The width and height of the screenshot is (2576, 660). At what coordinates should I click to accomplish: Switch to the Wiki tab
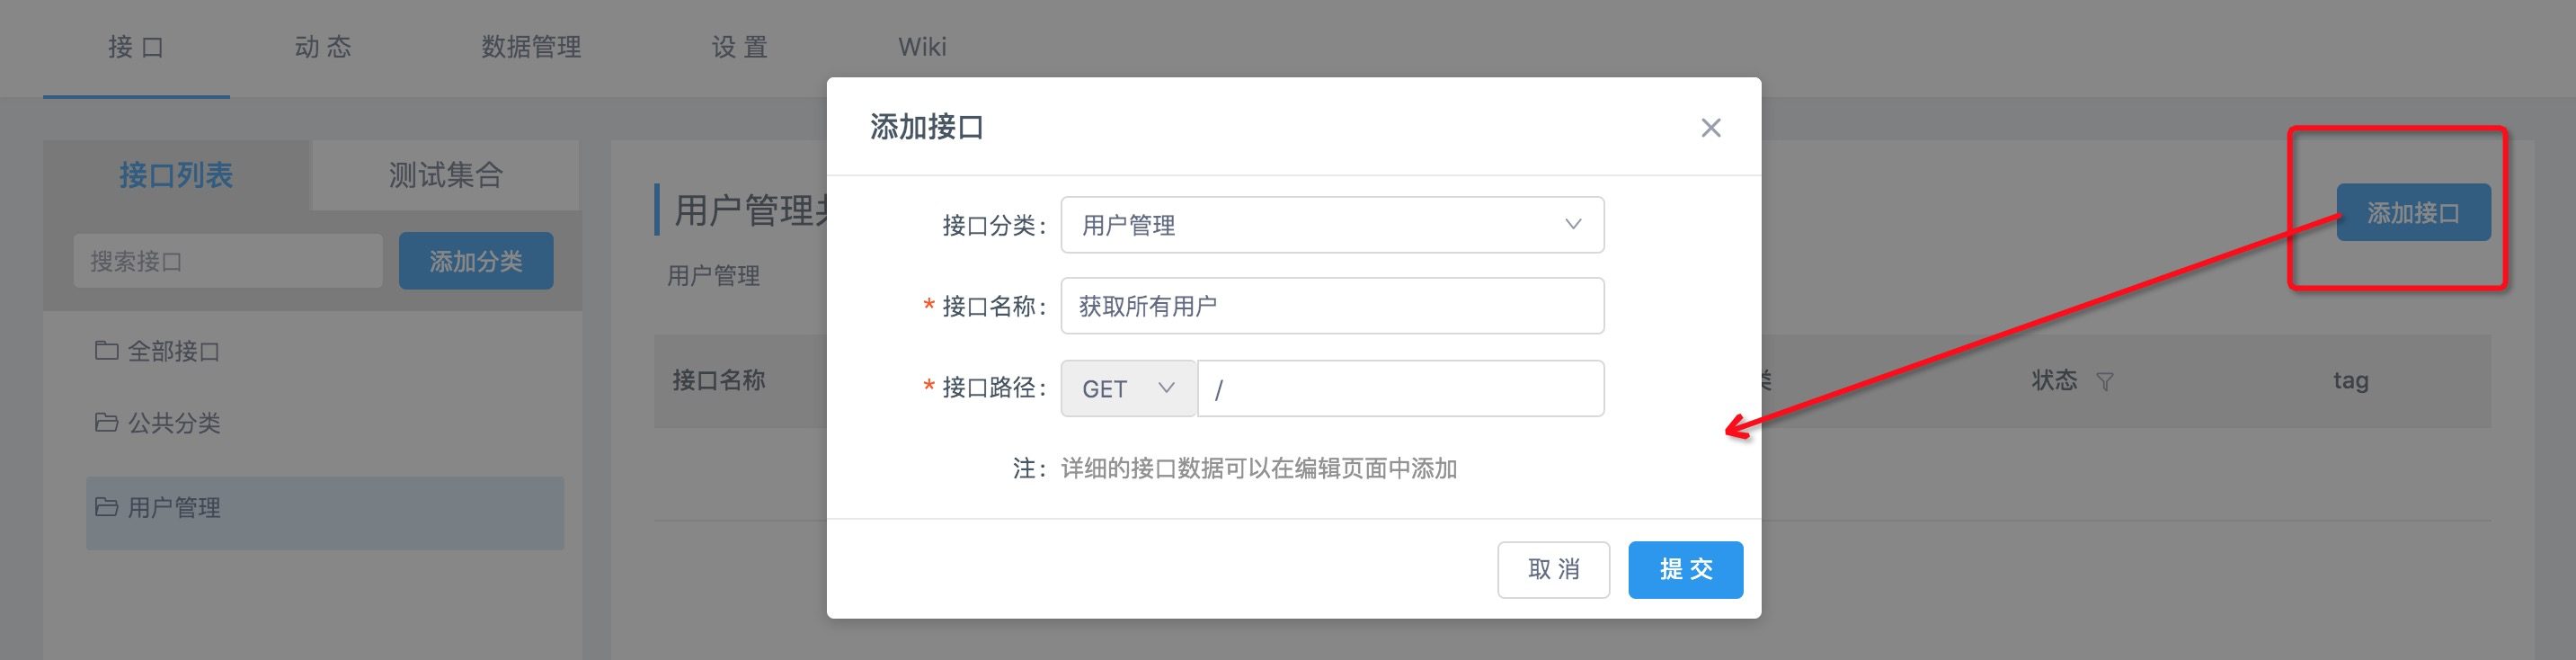(922, 47)
